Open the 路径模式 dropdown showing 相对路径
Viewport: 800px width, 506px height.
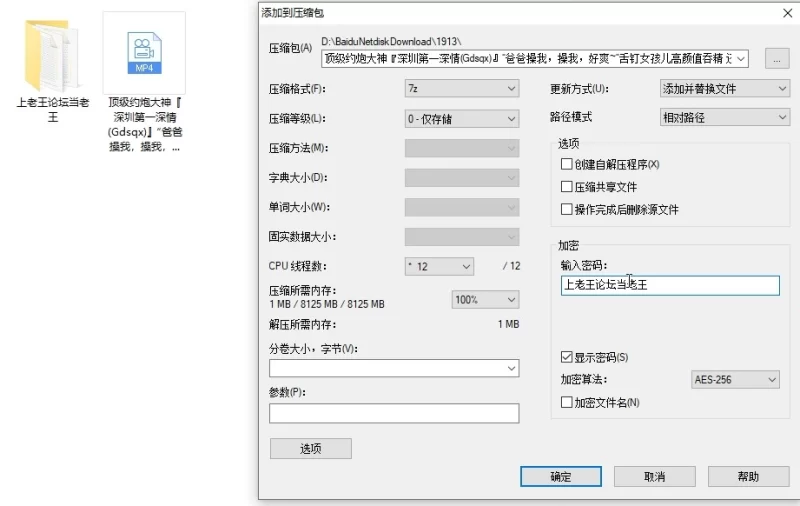[724, 117]
